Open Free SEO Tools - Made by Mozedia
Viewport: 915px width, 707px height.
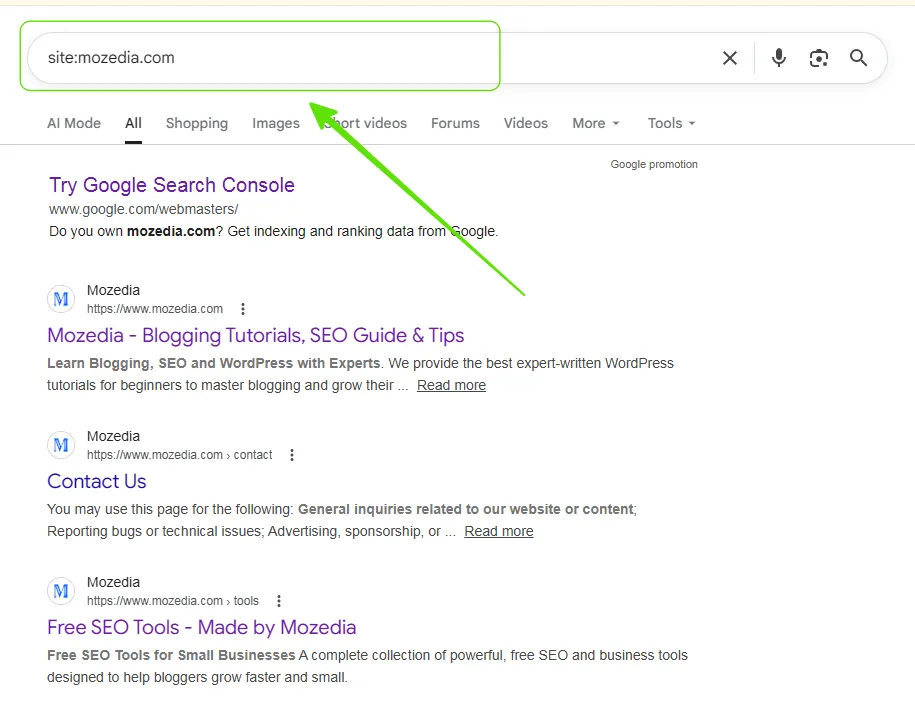tap(201, 627)
